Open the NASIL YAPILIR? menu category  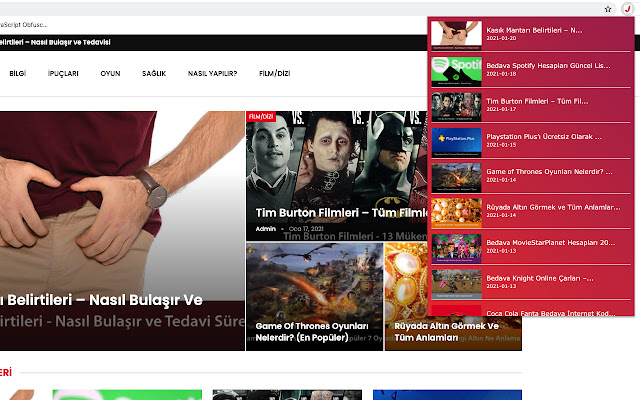(212, 73)
